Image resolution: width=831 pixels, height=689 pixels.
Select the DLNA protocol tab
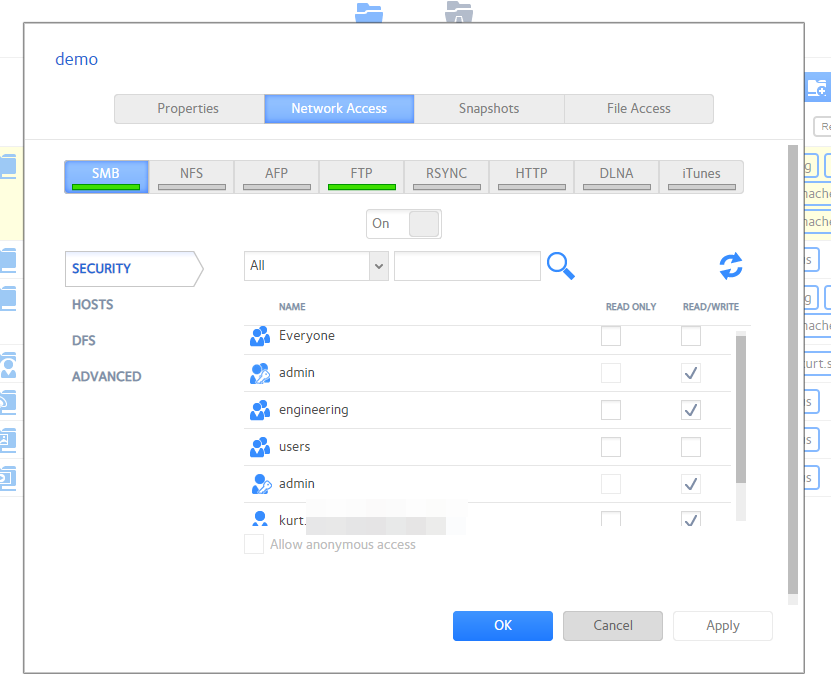coord(616,177)
